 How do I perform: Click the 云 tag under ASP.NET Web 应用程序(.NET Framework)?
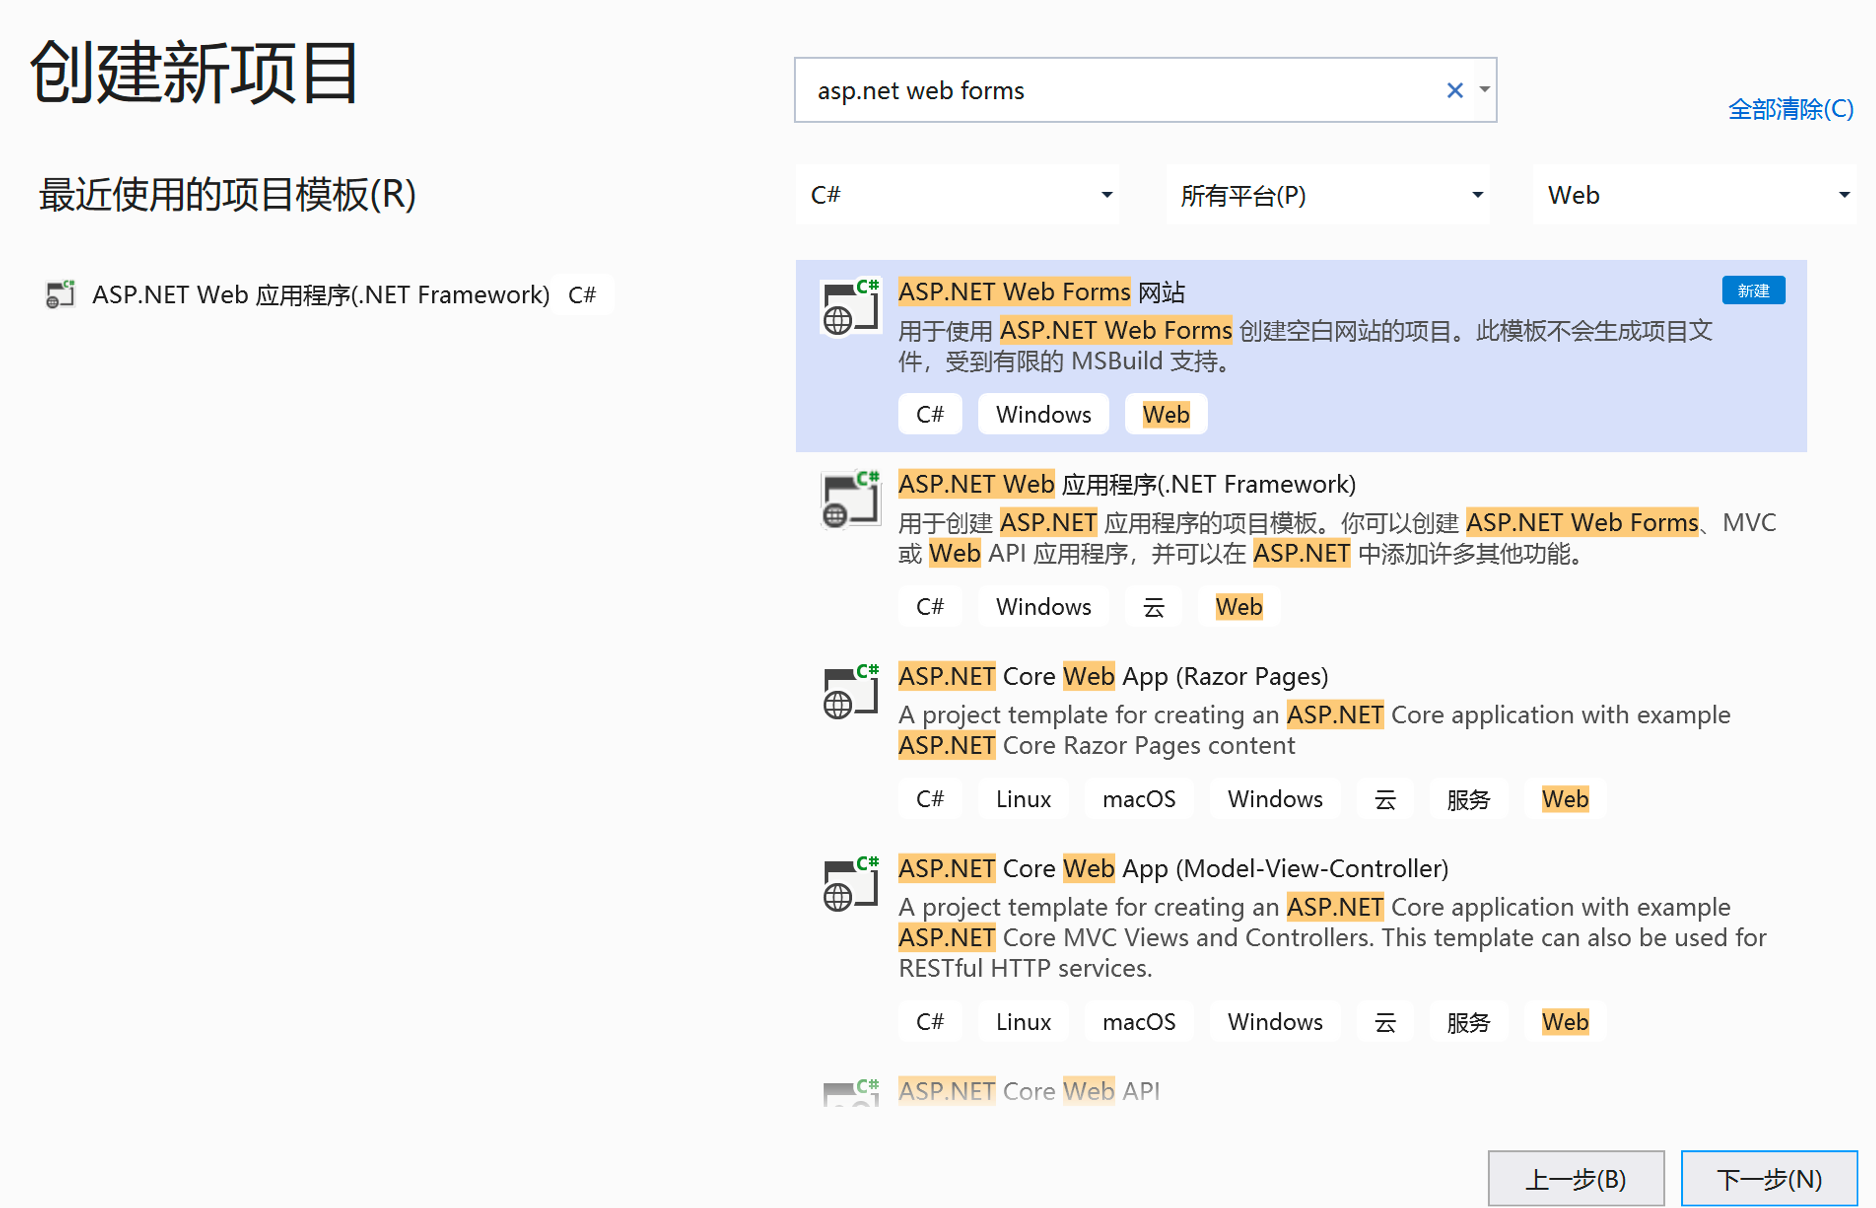tap(1153, 607)
